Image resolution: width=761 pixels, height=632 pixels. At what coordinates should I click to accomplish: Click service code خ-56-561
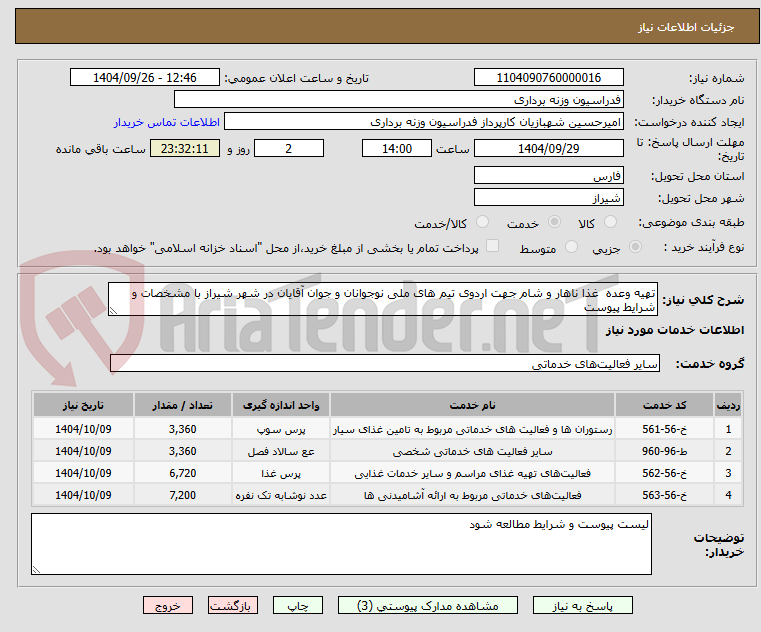[x=664, y=430]
